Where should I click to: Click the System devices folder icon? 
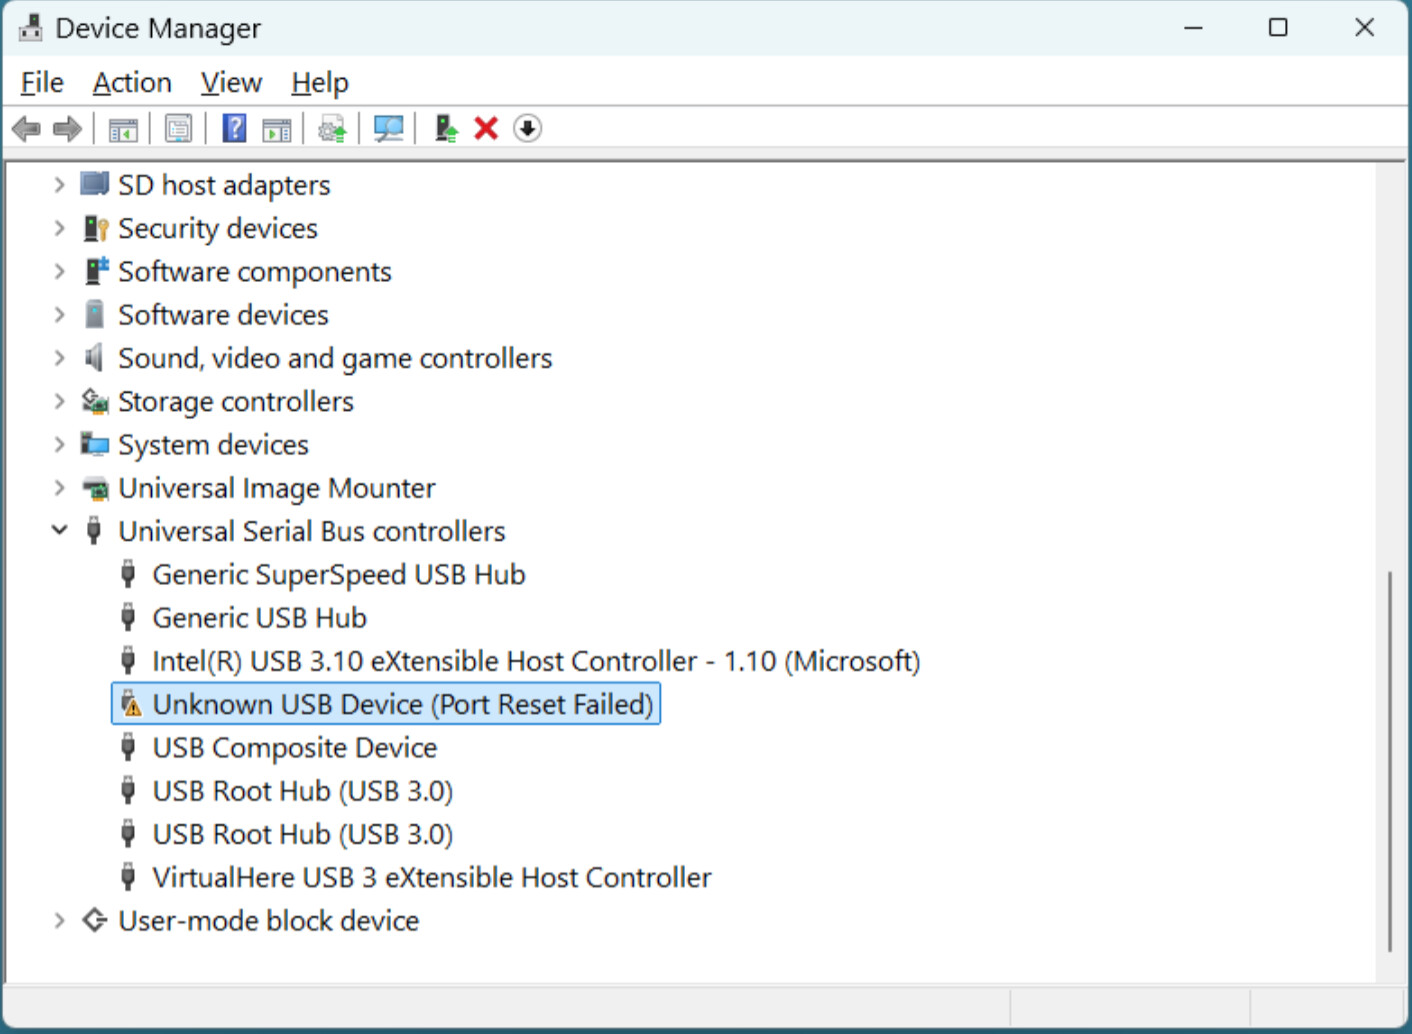[95, 444]
